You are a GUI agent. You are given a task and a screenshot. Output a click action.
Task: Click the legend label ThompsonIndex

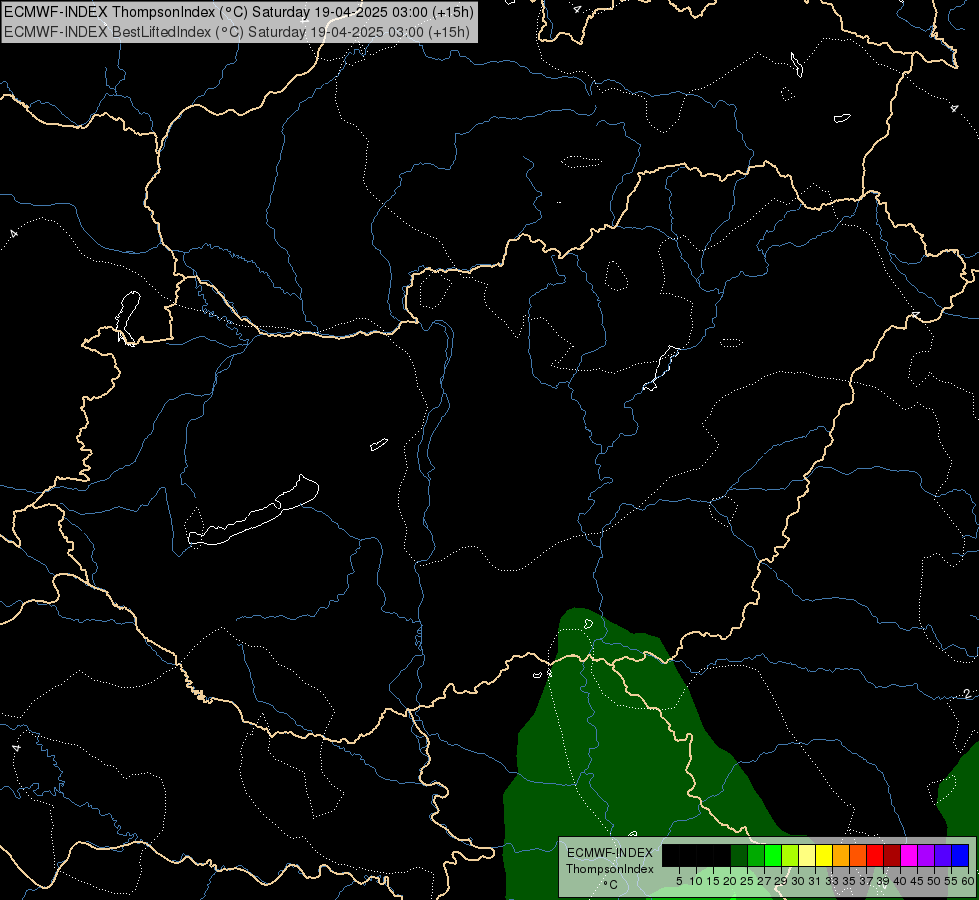(610, 869)
